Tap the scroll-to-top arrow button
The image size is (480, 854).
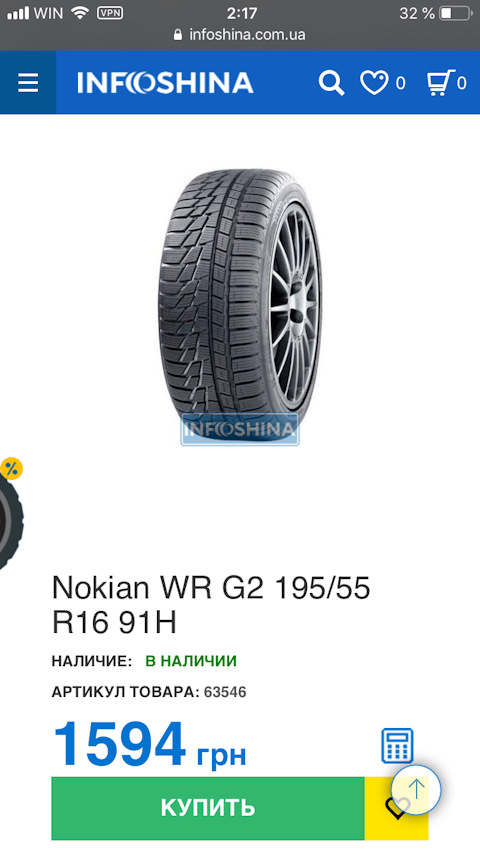(x=416, y=789)
